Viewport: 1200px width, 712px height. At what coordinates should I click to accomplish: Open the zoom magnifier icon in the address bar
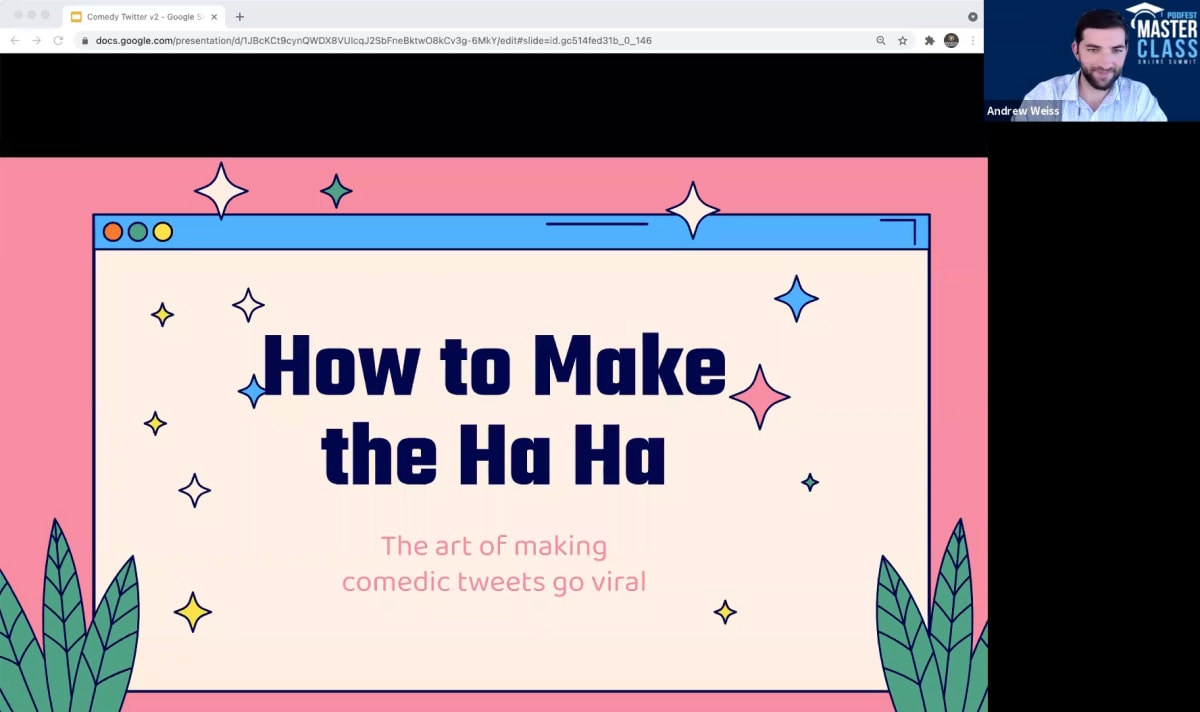point(879,41)
